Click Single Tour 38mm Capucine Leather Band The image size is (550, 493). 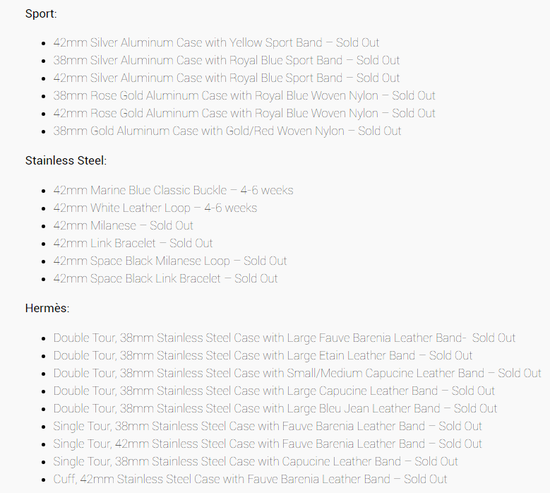[256, 461]
